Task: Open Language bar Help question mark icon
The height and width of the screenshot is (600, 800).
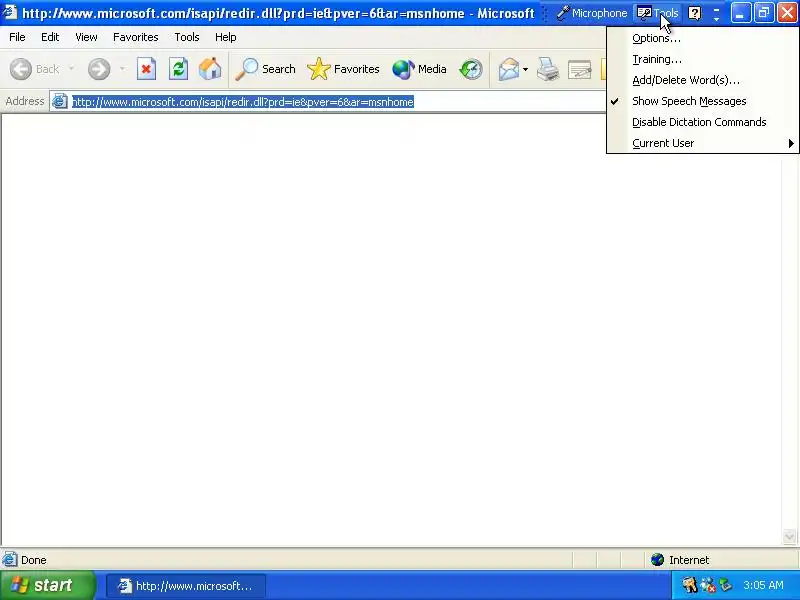Action: coord(694,13)
